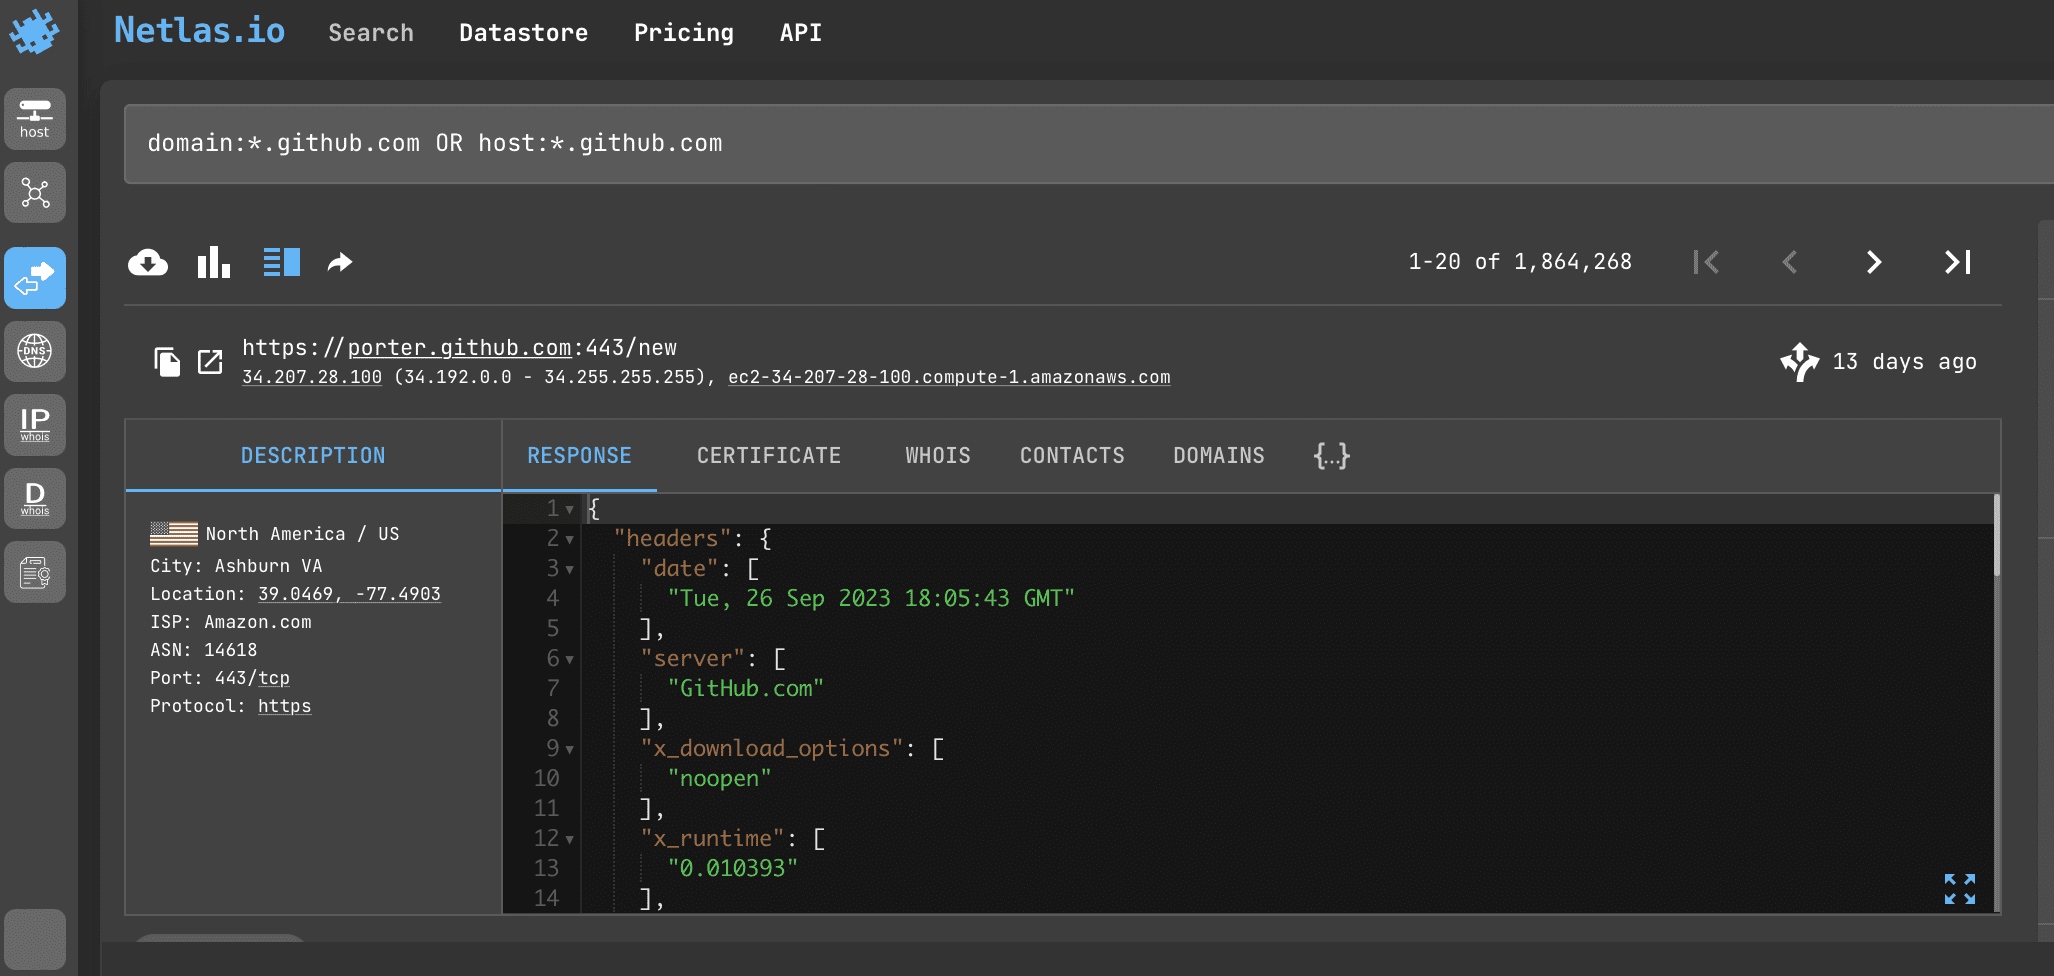Click the '1-20 of 1,864,268' result count

(1520, 262)
